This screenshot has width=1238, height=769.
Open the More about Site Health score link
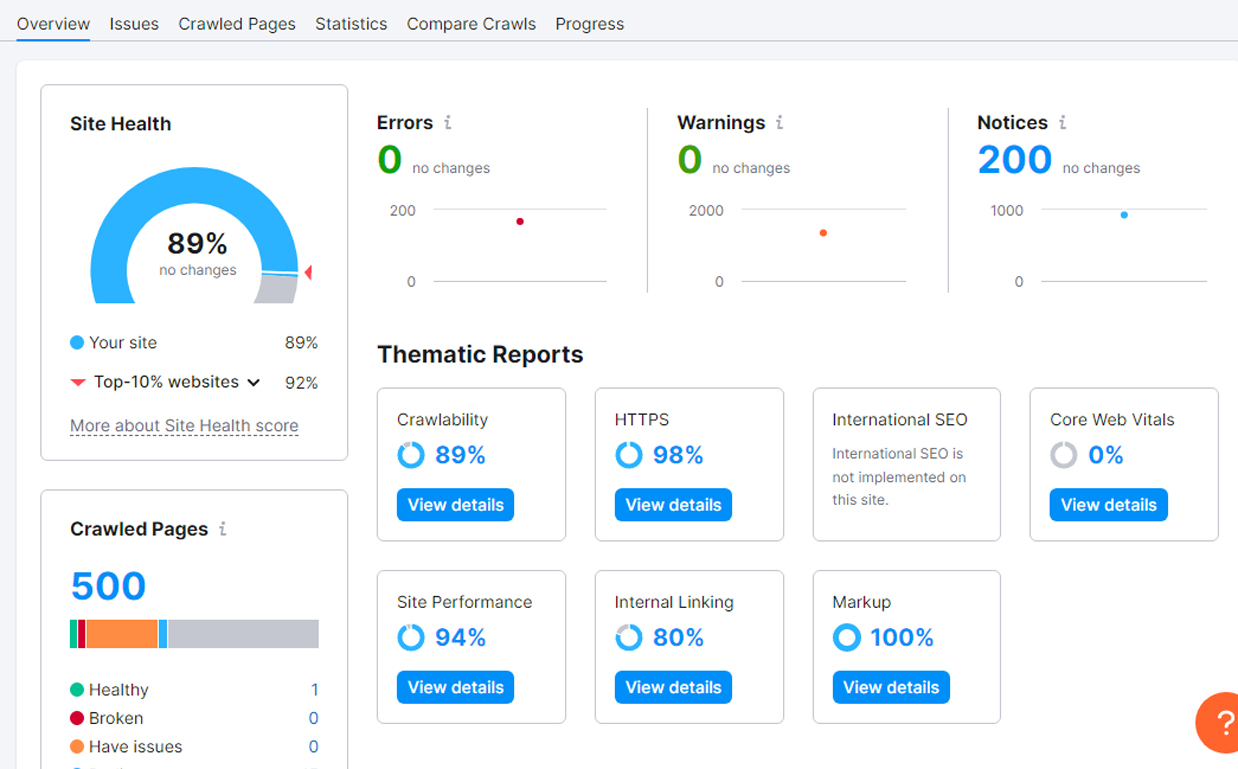(x=184, y=426)
